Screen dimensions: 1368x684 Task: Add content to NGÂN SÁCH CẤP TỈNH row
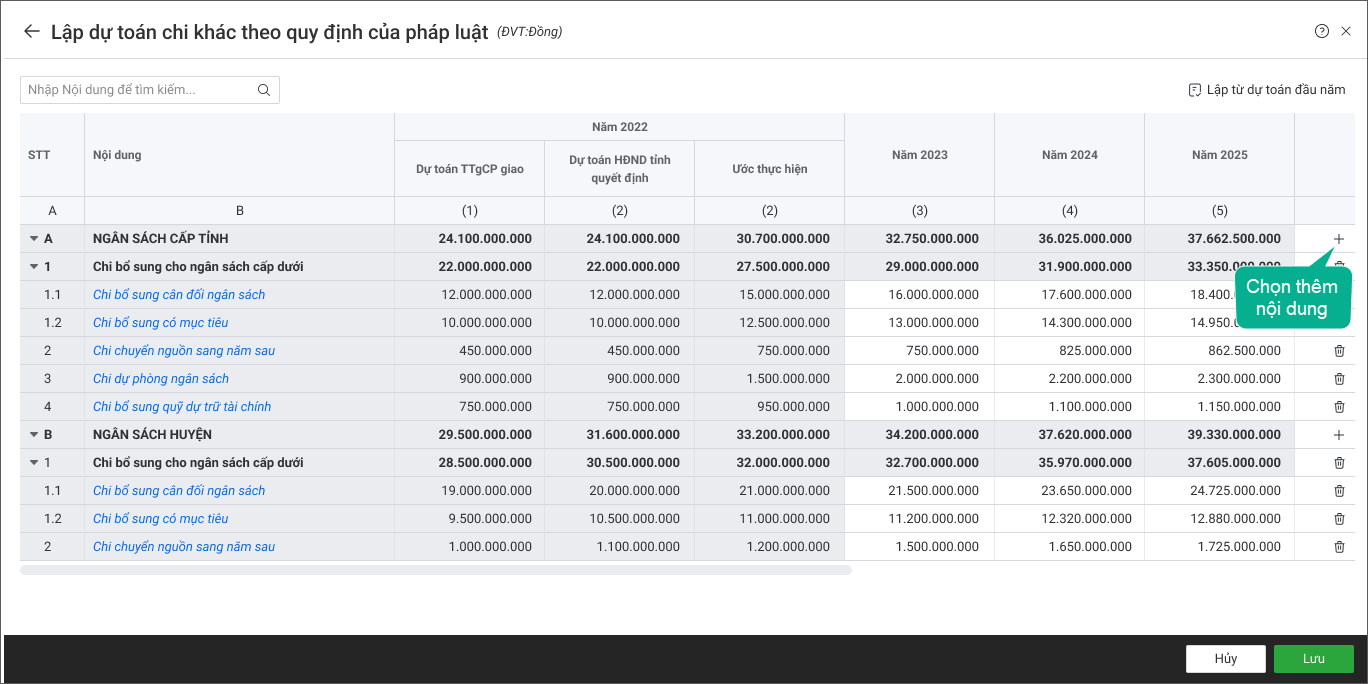point(1339,239)
